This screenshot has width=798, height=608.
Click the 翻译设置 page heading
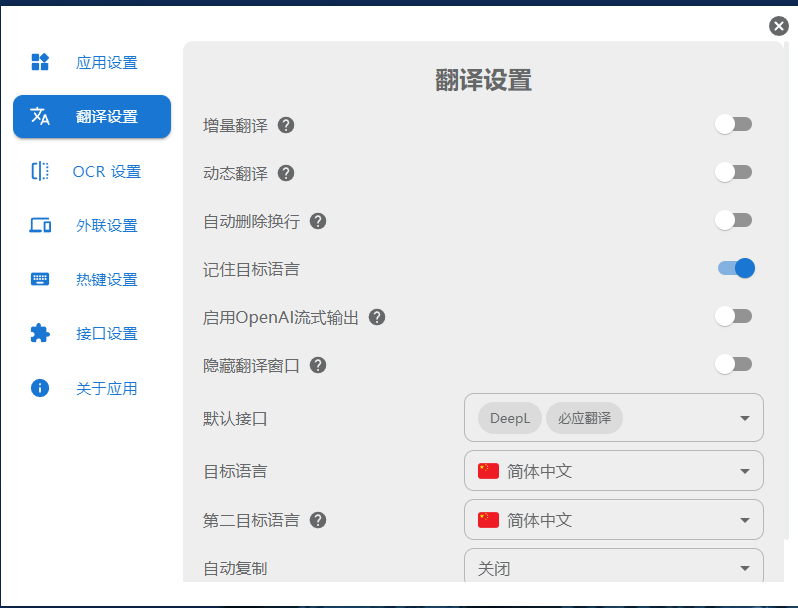(483, 80)
